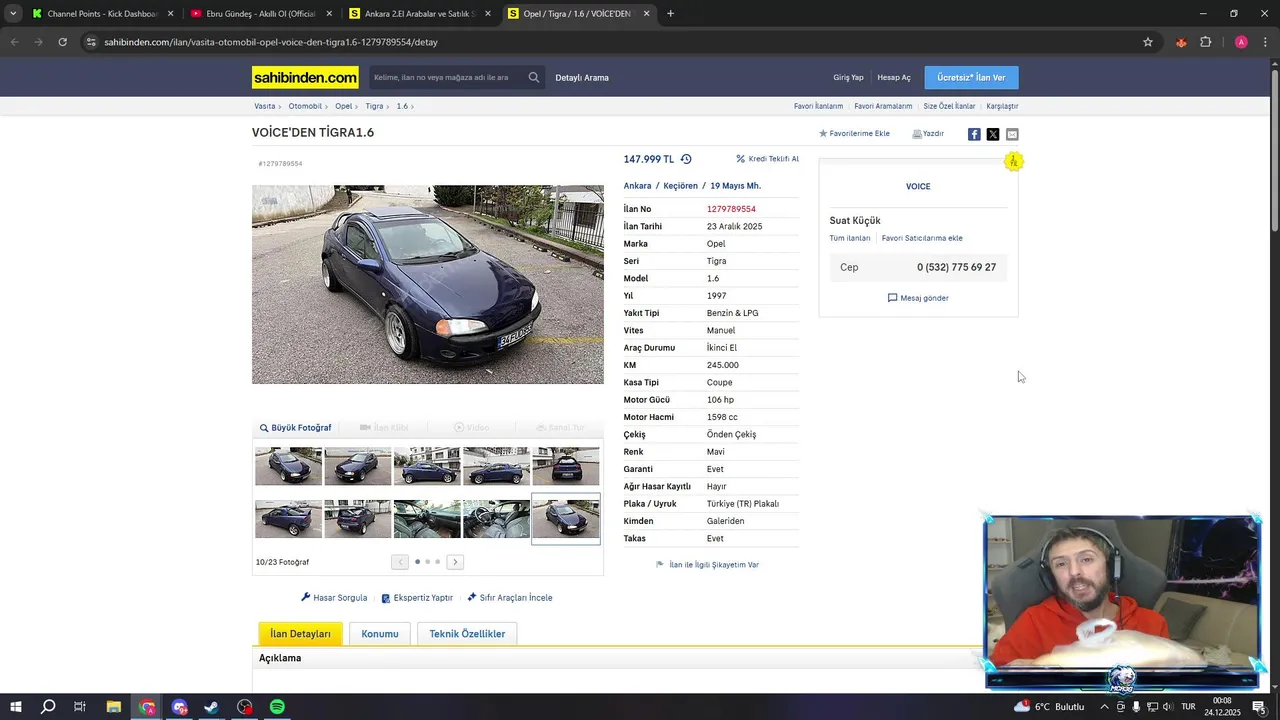This screenshot has width=1280, height=720.
Task: Open new browser tab with plus icon
Action: point(670,14)
